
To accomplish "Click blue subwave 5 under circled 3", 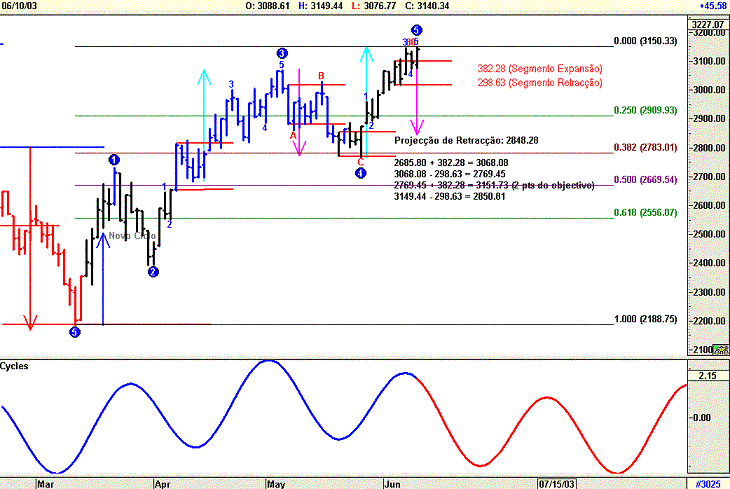I will (x=282, y=65).
